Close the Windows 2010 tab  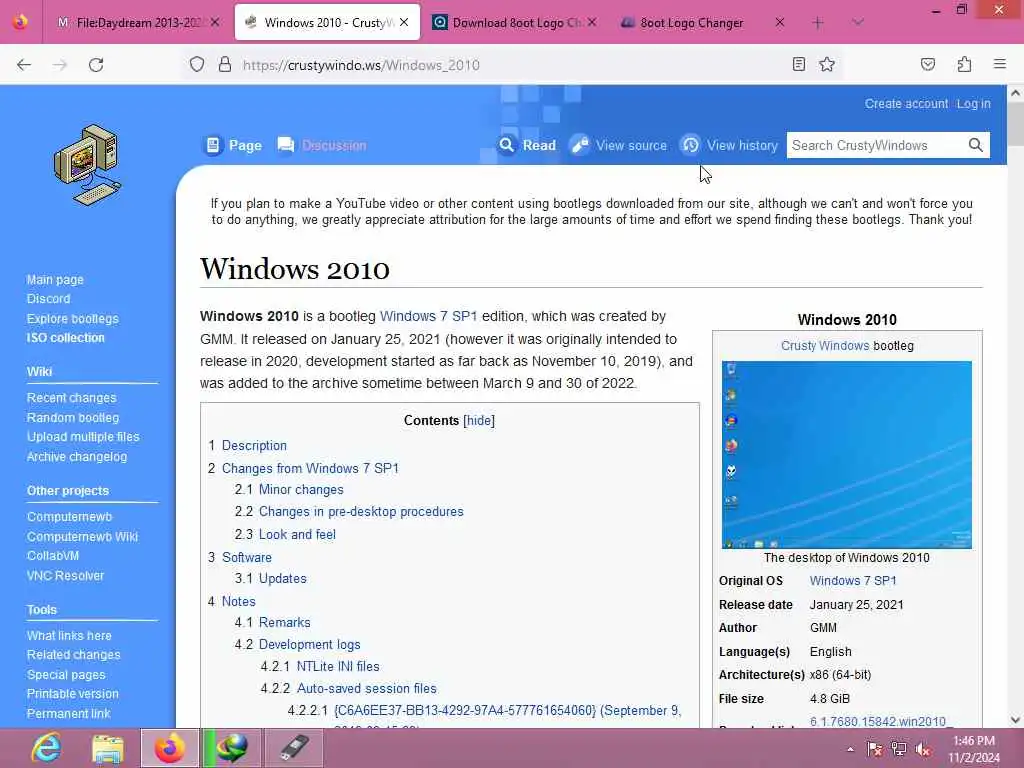pos(404,23)
